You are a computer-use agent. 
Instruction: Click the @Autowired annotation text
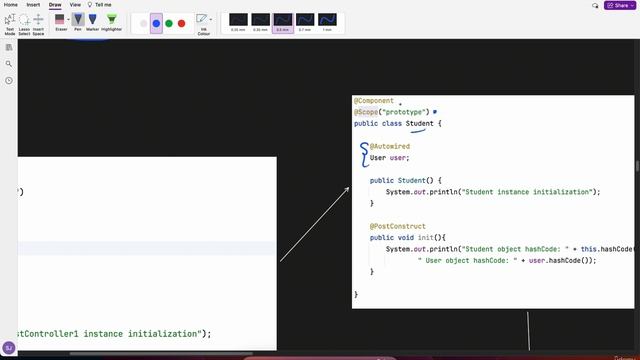click(390, 146)
